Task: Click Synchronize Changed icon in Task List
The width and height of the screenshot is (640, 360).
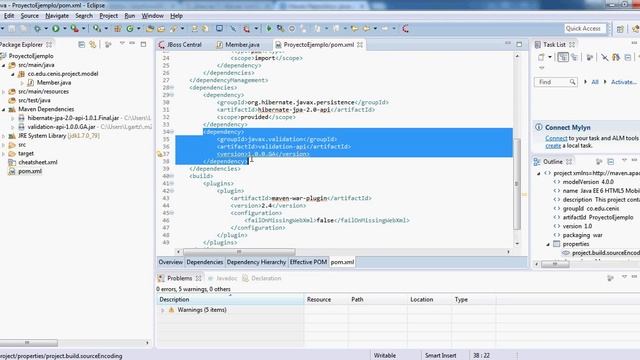Action: click(616, 57)
